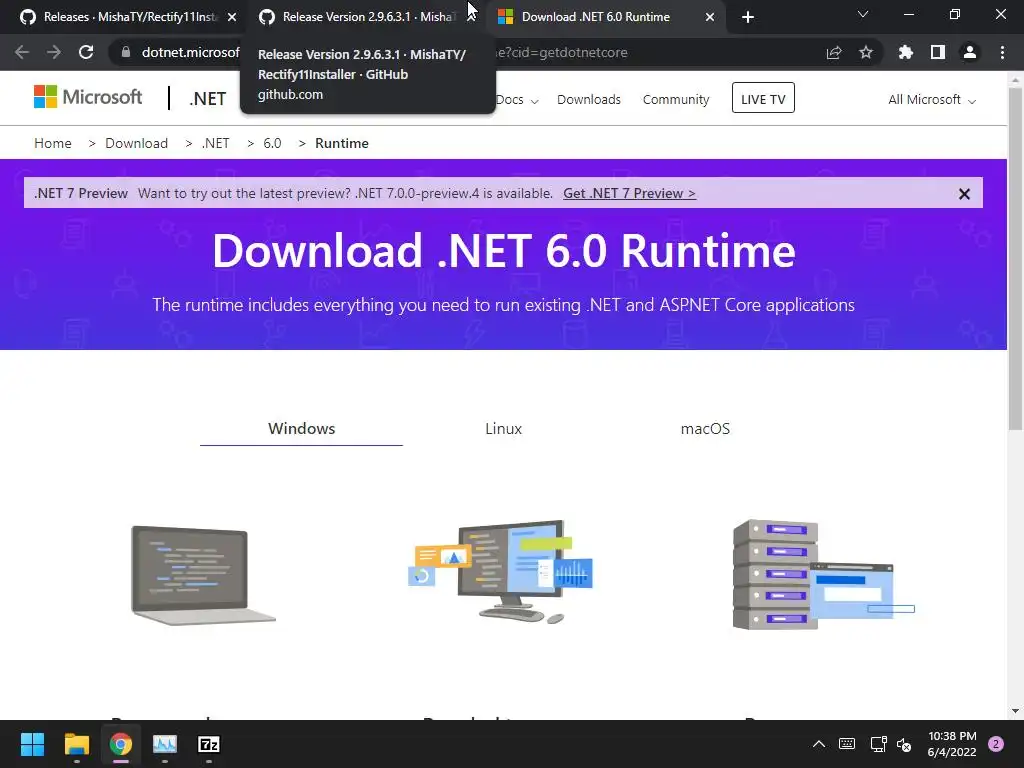Expand the All Microsoft dropdown
This screenshot has height=768, width=1024.
coord(932,99)
